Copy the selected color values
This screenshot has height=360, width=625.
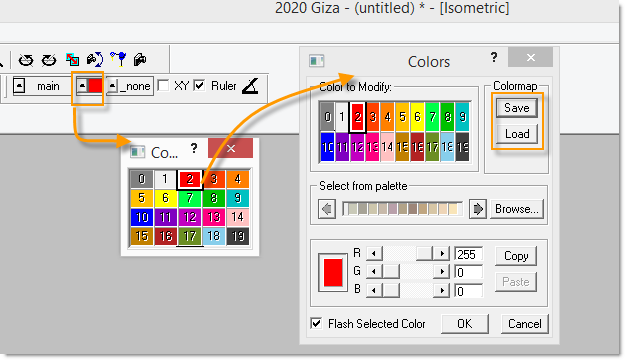516,256
